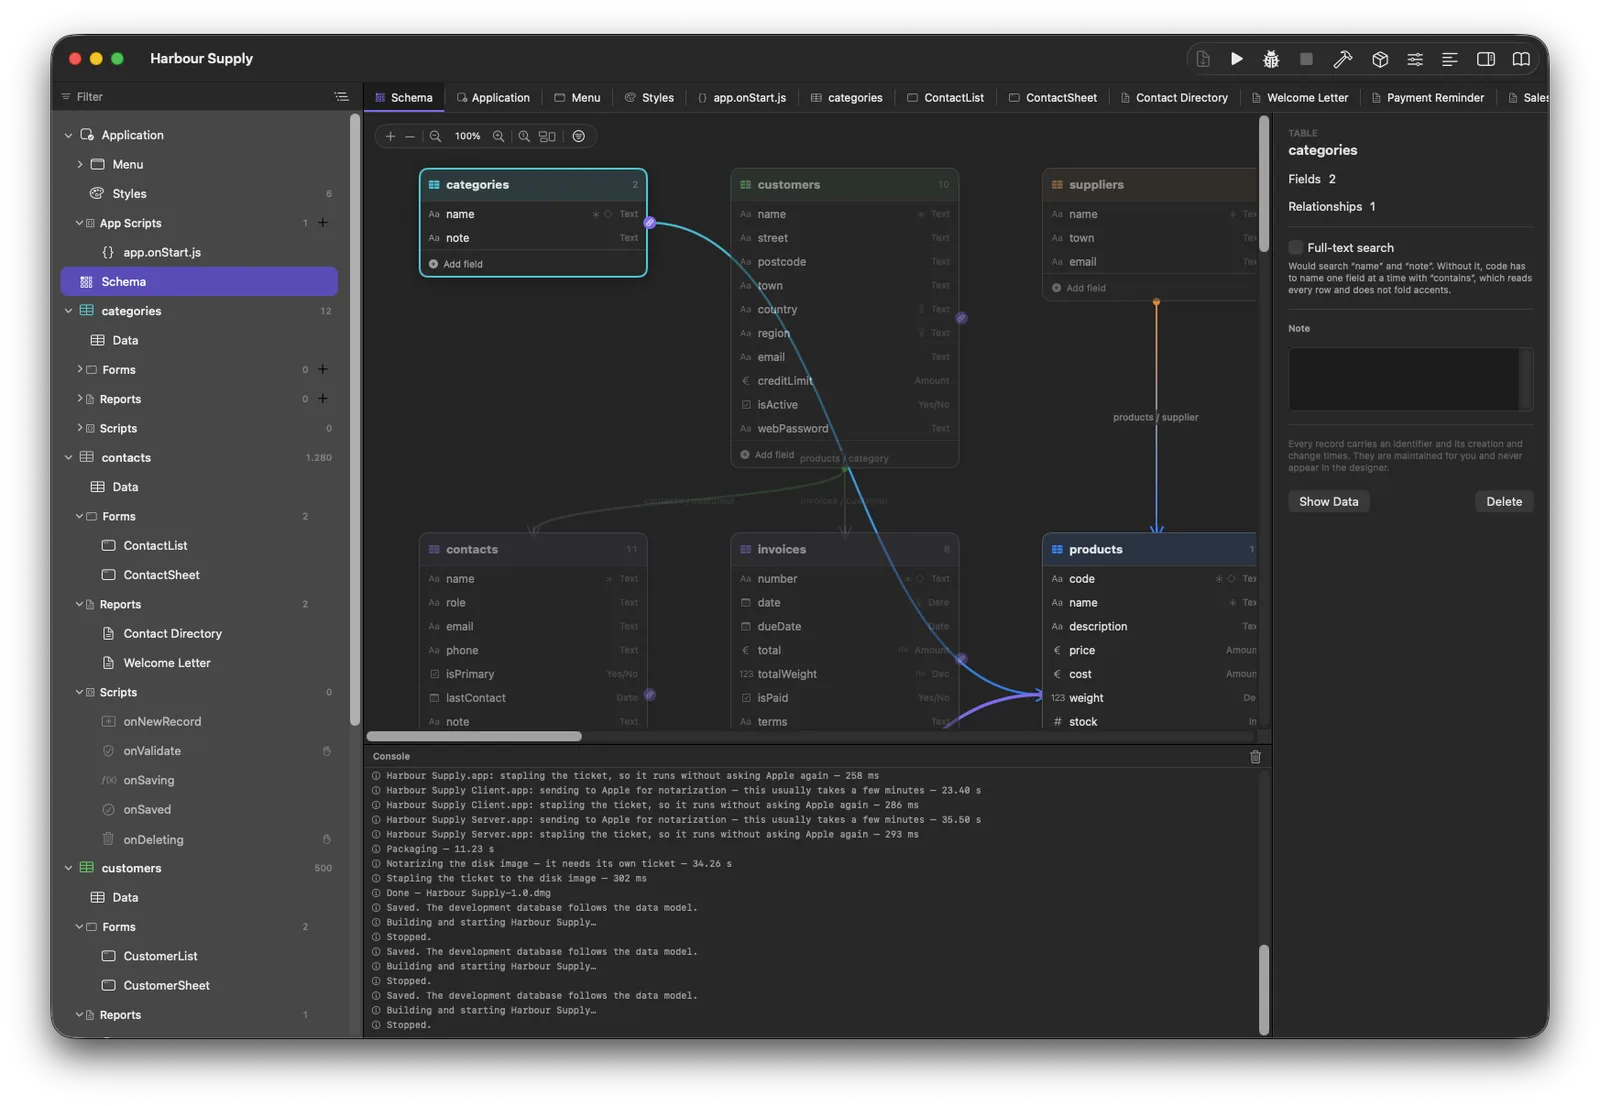Click the document download icon in toolbar
Screen dimensions: 1600x1106
(x=1203, y=59)
